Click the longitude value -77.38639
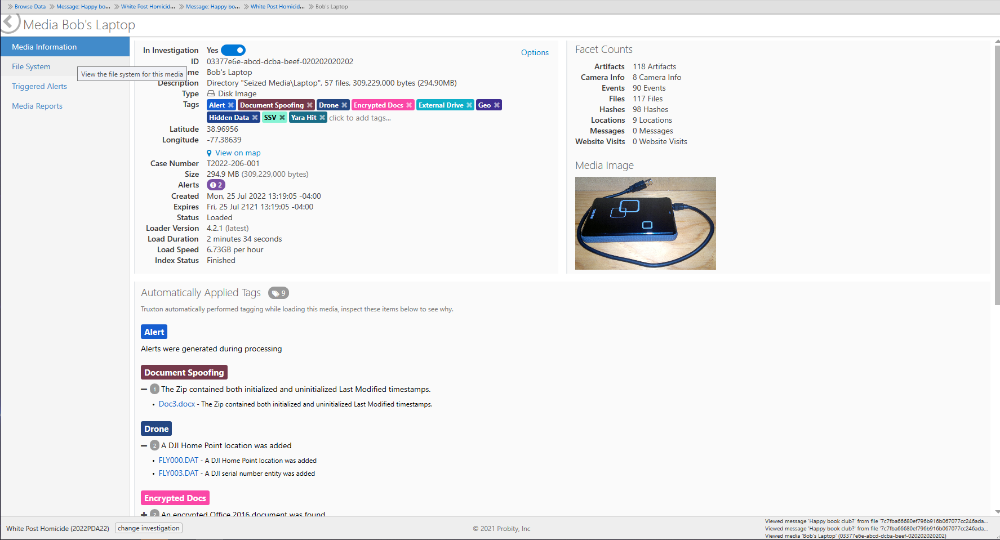Viewport: 1000px width, 540px height. pos(224,140)
